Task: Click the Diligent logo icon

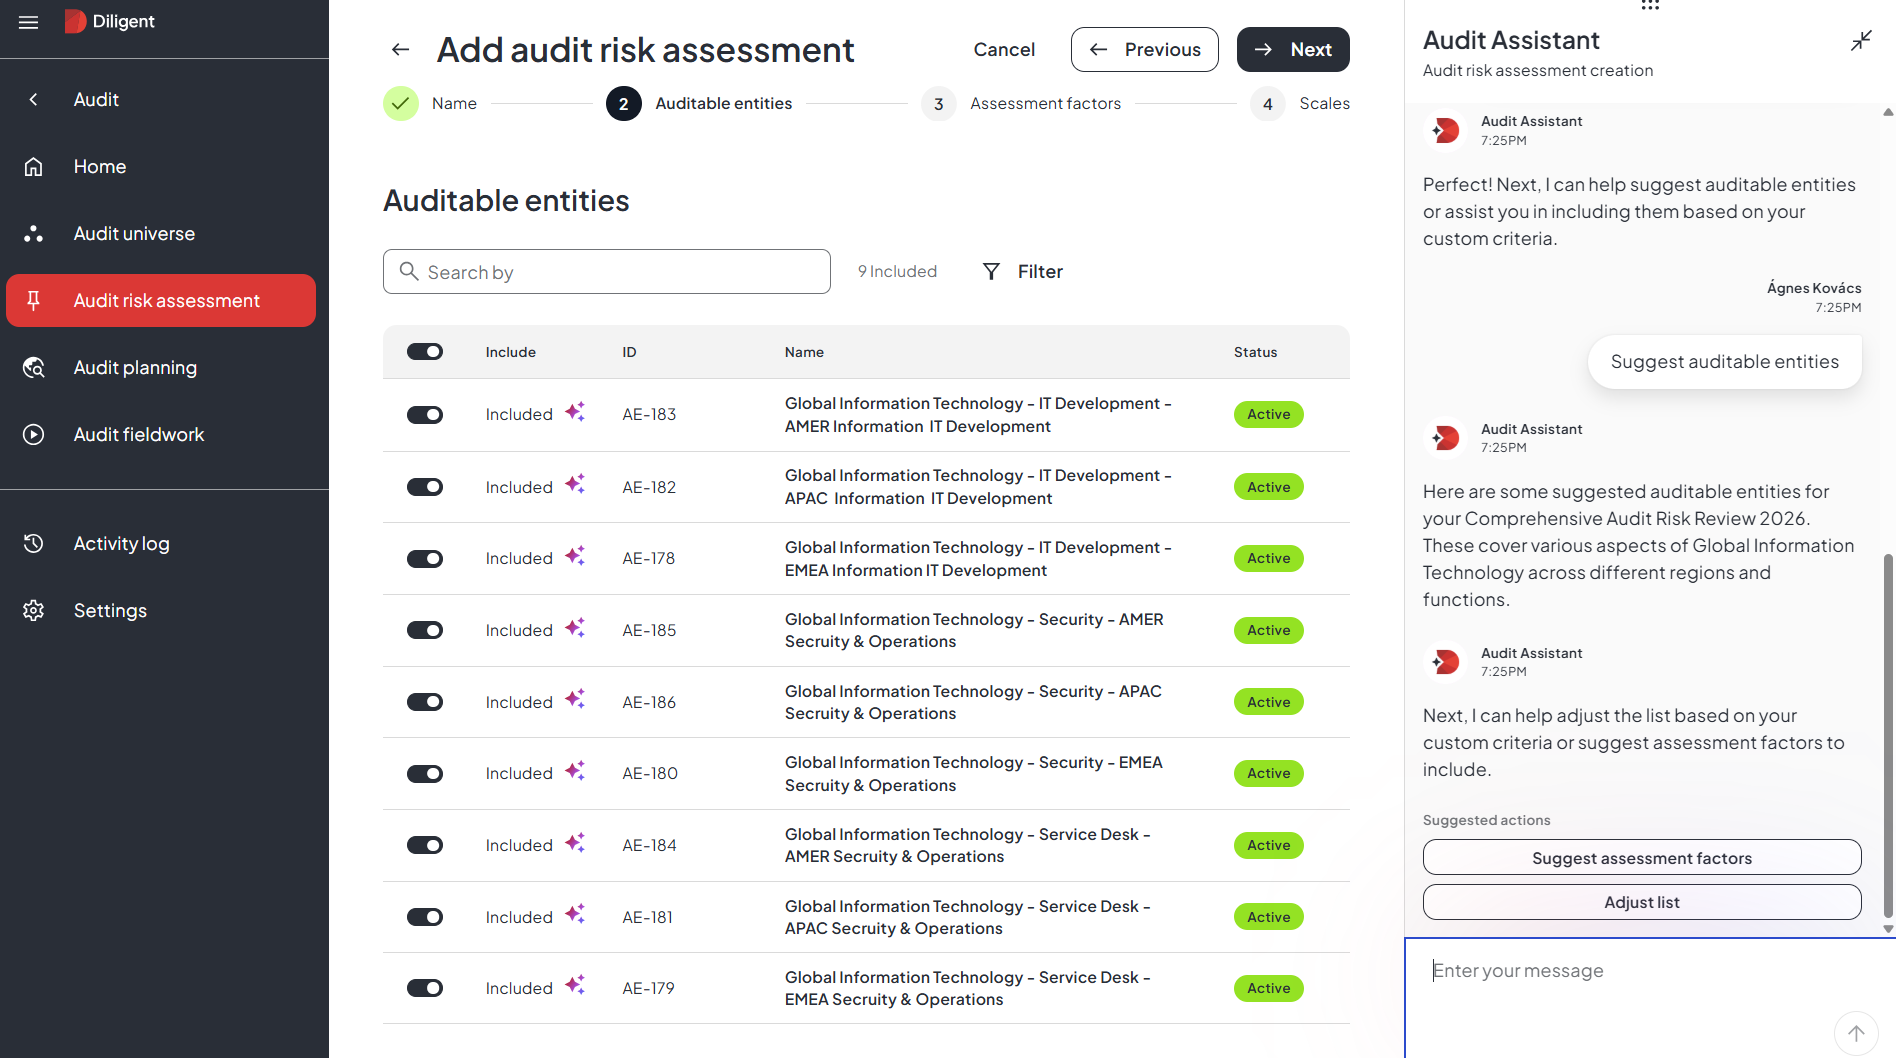Action: [75, 22]
